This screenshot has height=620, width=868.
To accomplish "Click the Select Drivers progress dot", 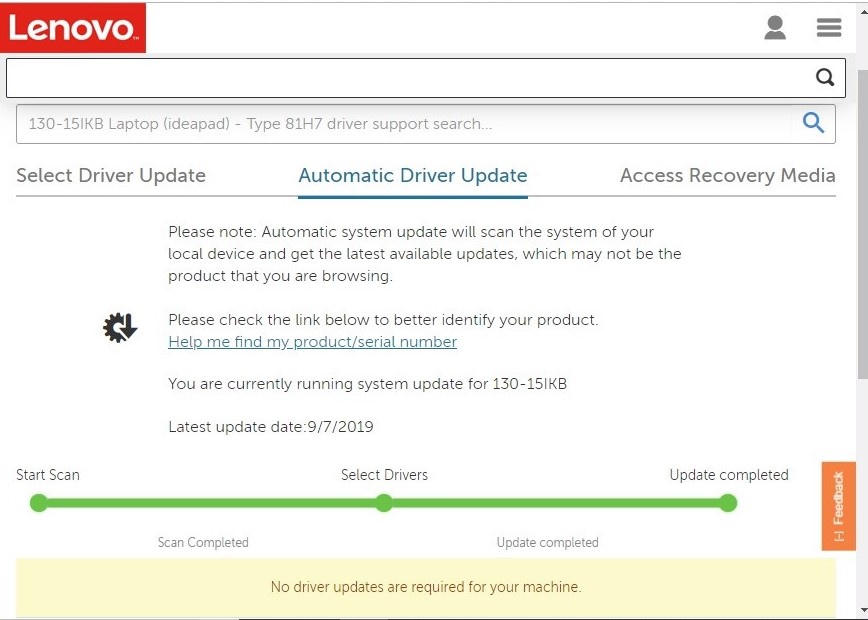I will 384,503.
